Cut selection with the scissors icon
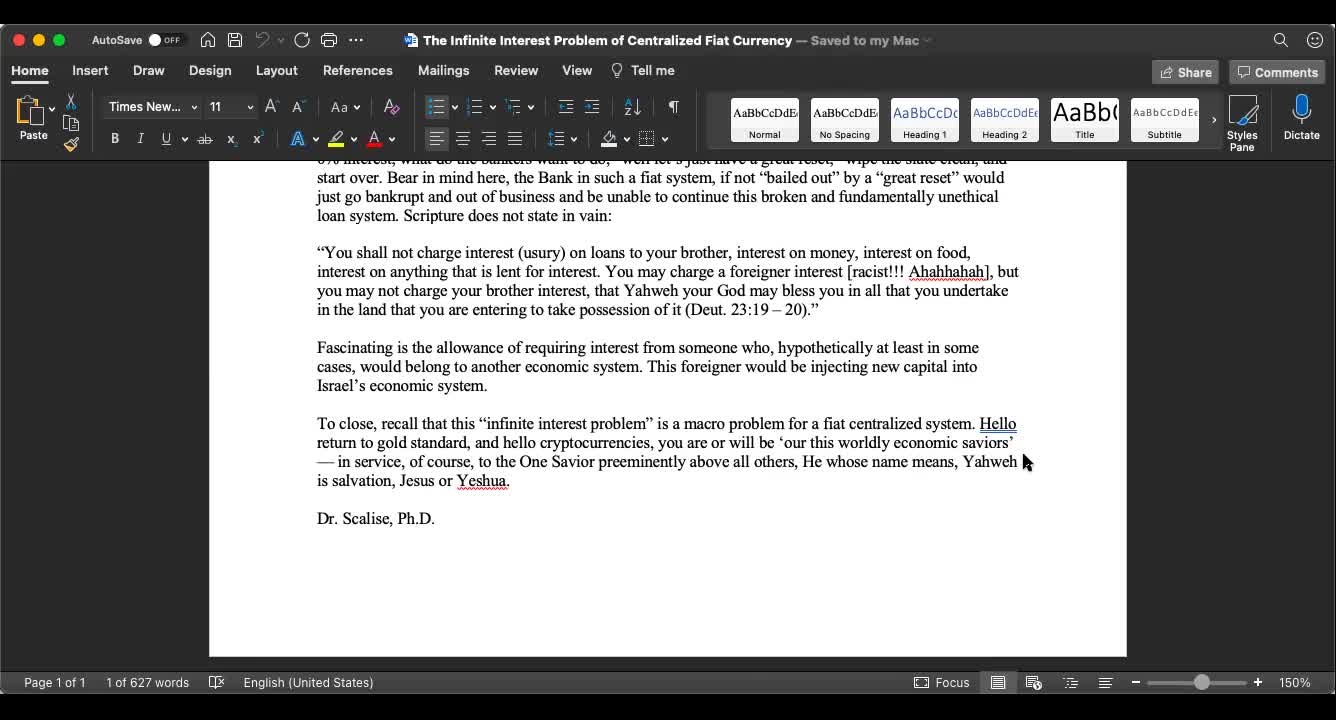The width and height of the screenshot is (1336, 720). pyautogui.click(x=71, y=102)
